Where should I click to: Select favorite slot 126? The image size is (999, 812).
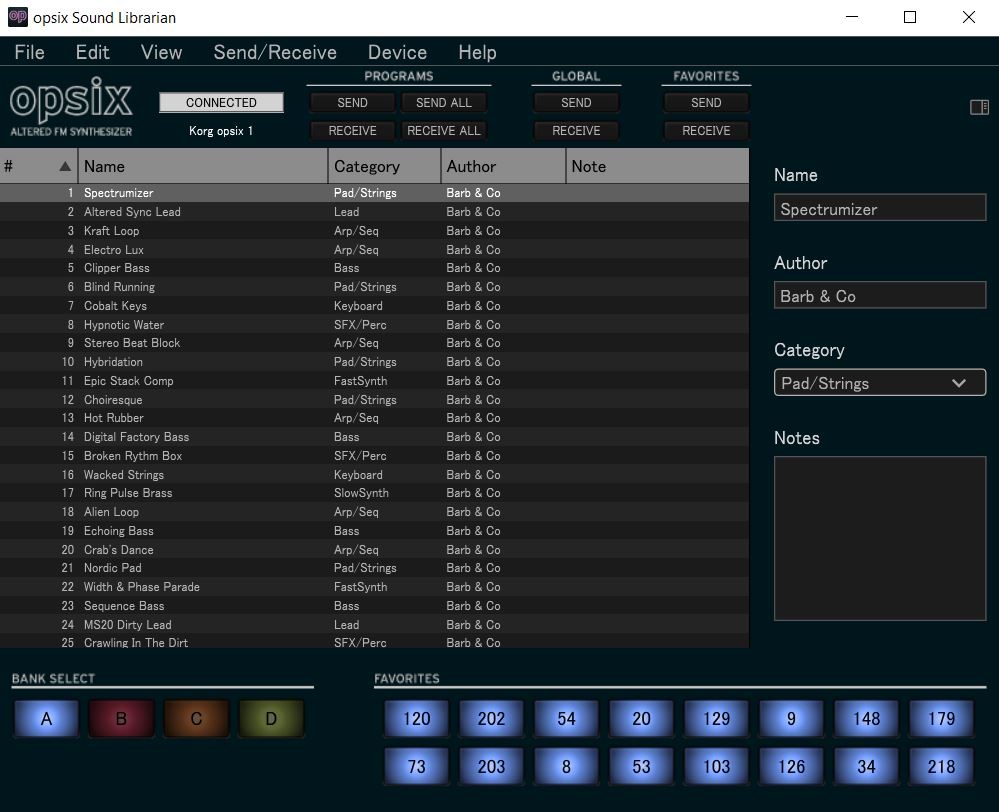[791, 766]
